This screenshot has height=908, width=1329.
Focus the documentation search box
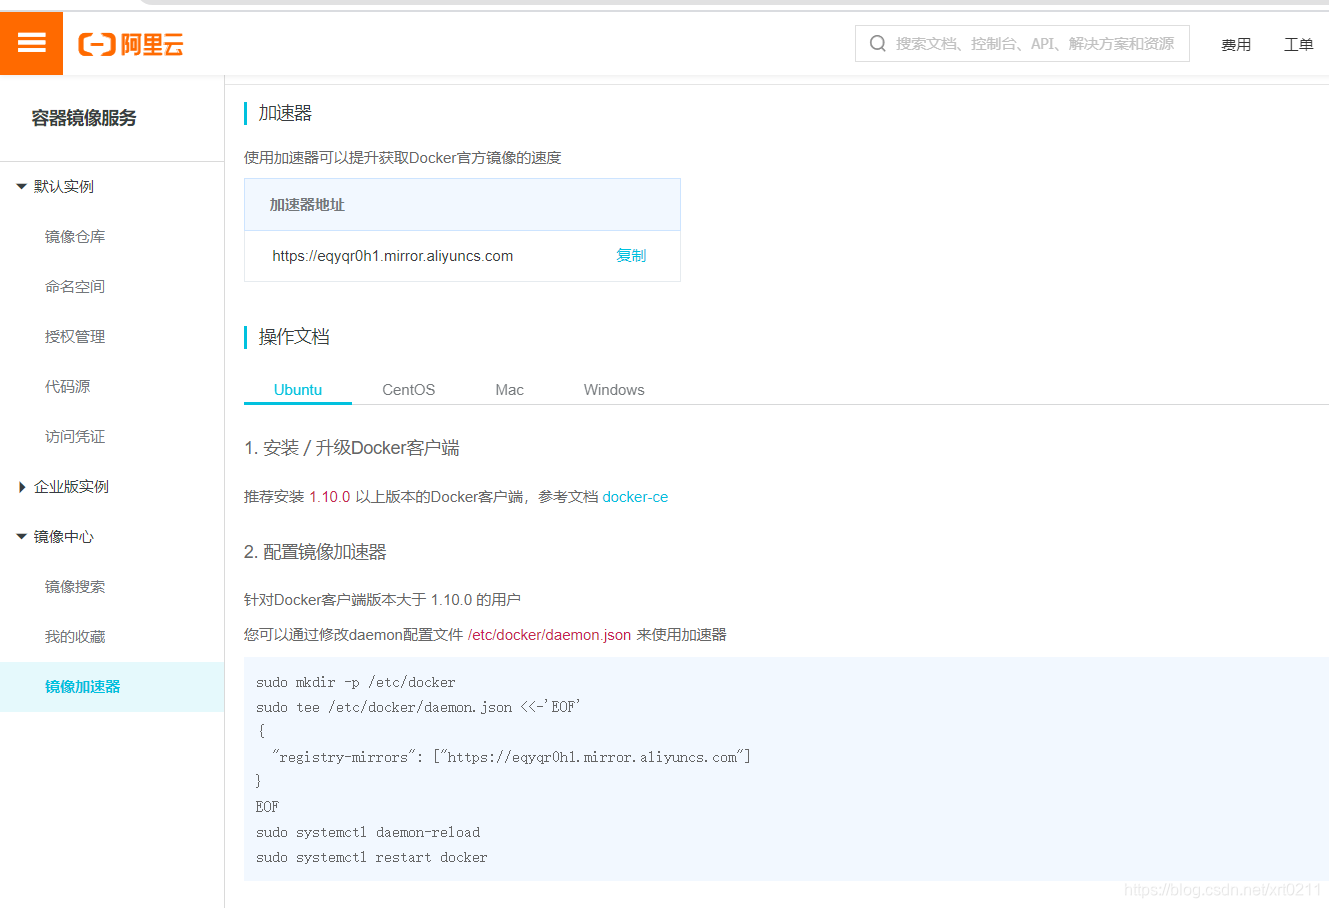(x=1022, y=44)
